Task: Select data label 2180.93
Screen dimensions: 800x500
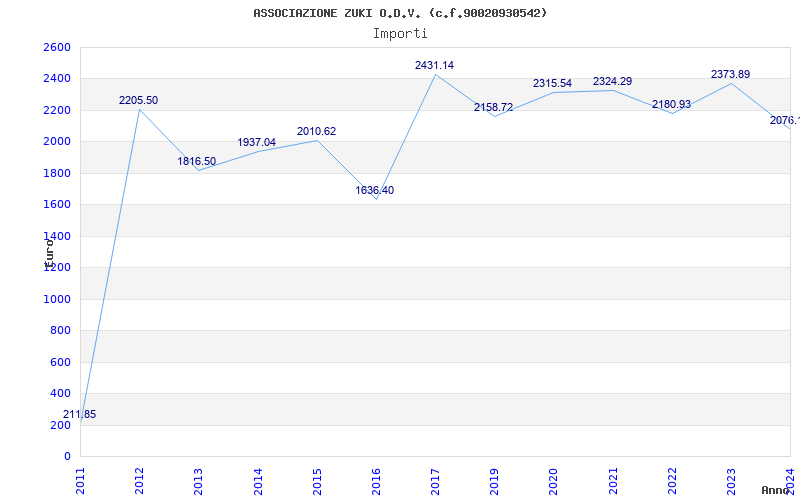Action: pyautogui.click(x=671, y=105)
